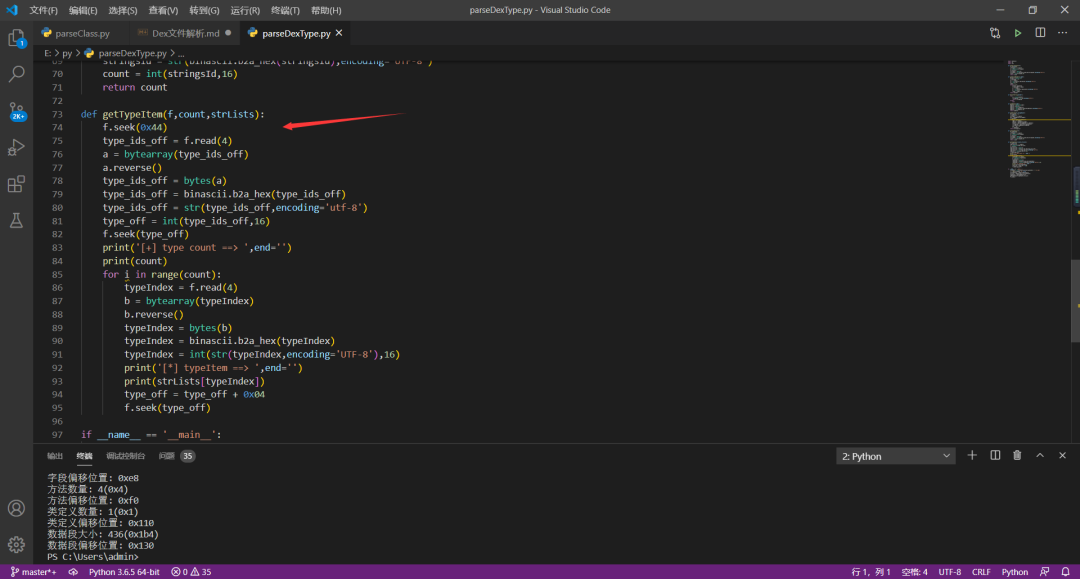Close the parseDexType.py tab
Image resolution: width=1080 pixels, height=579 pixels.
[339, 33]
